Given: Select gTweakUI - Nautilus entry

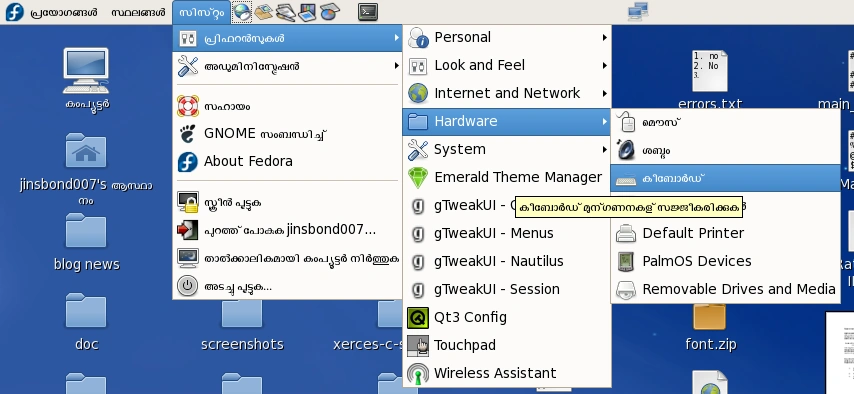Looking at the screenshot, I should click(507, 261).
